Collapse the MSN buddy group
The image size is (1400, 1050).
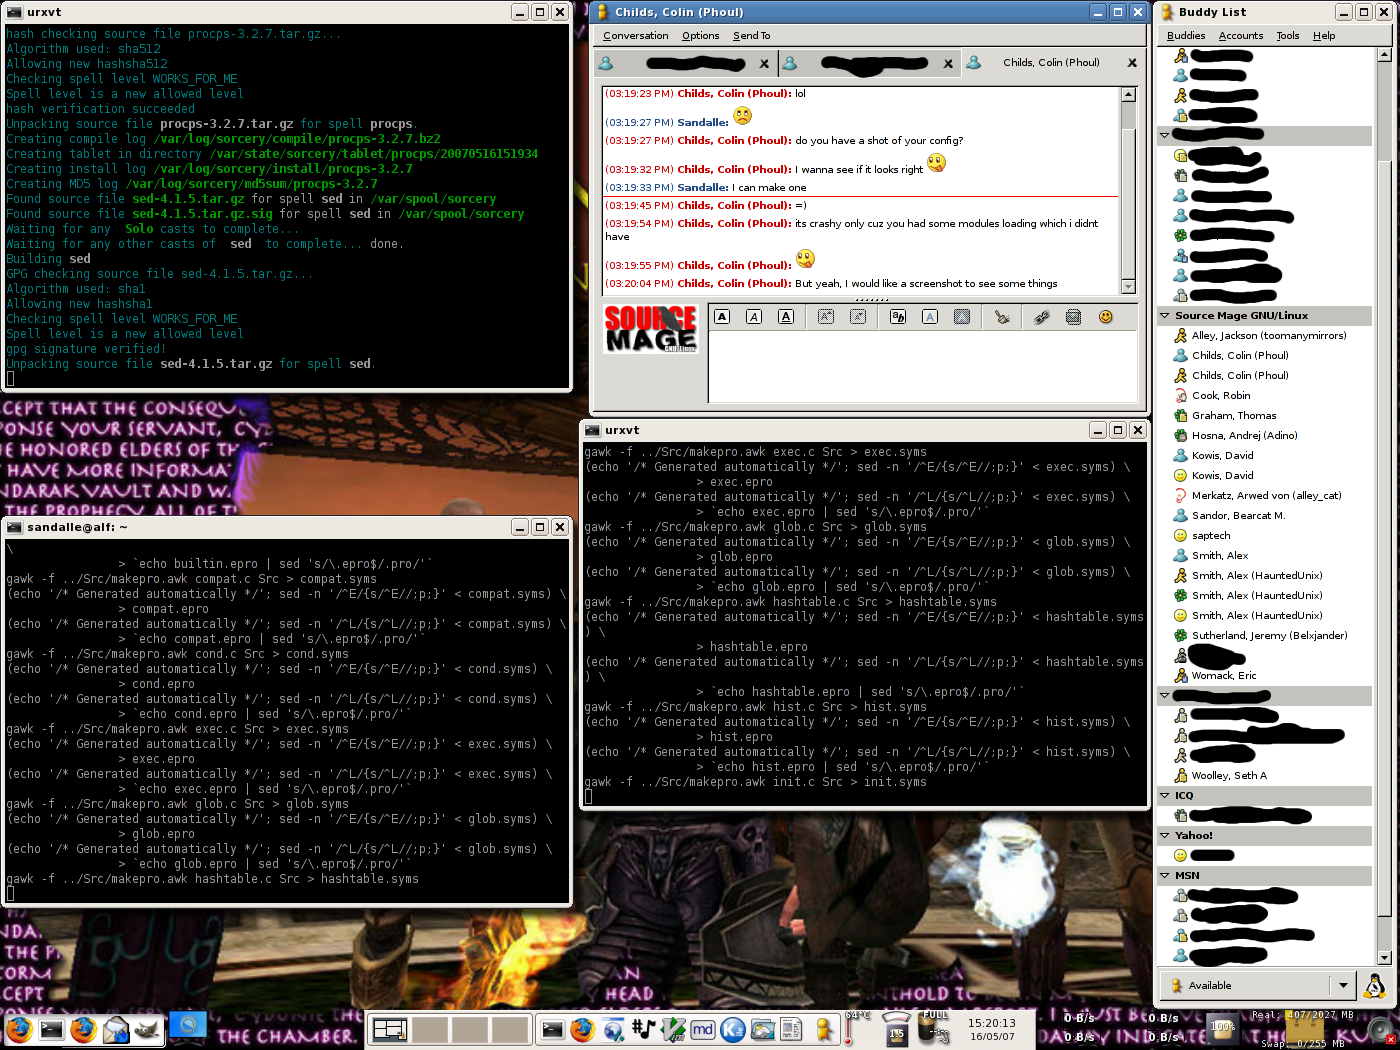click(x=1165, y=876)
